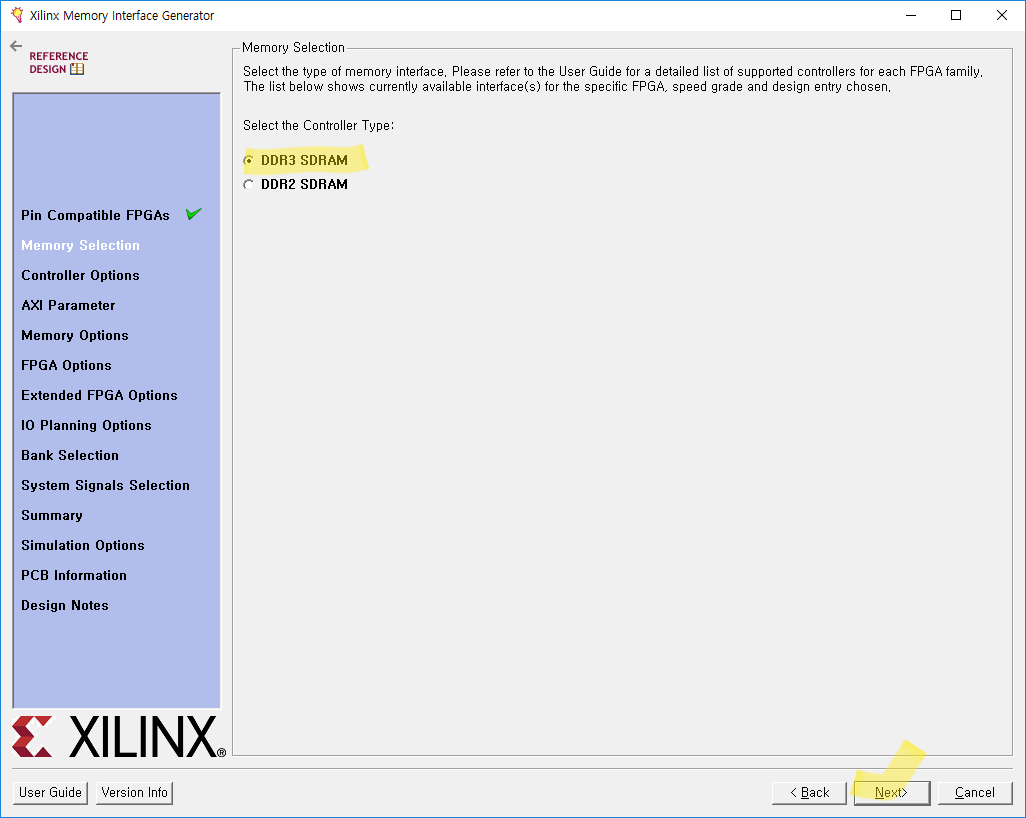Click the Xilinx logo
Screen dimensions: 1026x818
coord(119,737)
